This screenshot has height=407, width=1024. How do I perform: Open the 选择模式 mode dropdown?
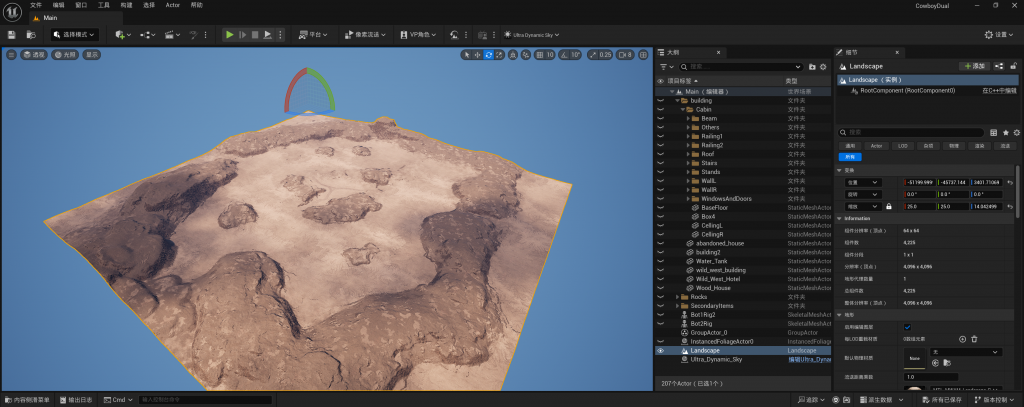[76, 35]
